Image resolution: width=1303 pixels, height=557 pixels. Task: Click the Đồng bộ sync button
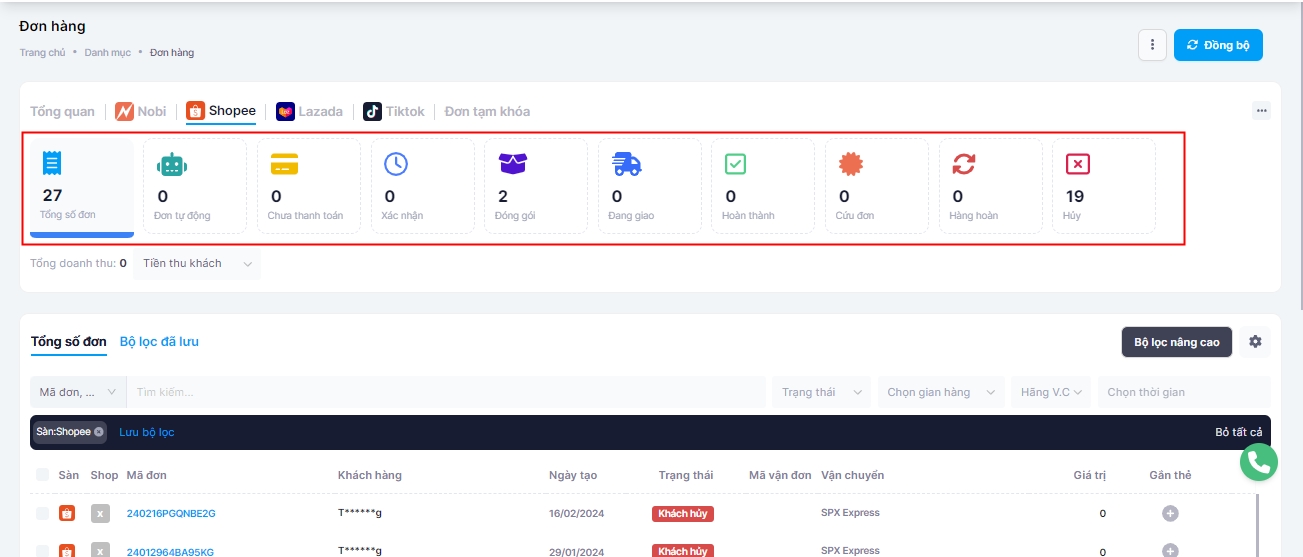pyautogui.click(x=1218, y=45)
